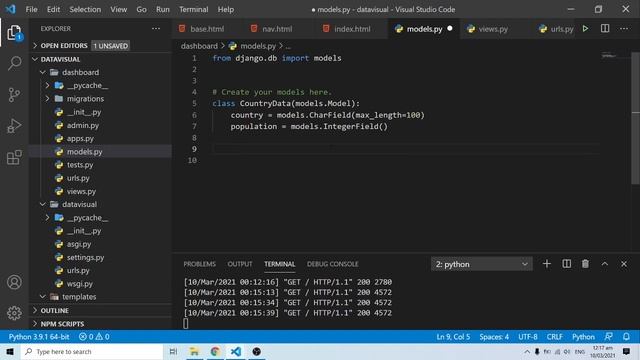
Task: Open File Explorer from taskbar
Action: tap(194, 351)
